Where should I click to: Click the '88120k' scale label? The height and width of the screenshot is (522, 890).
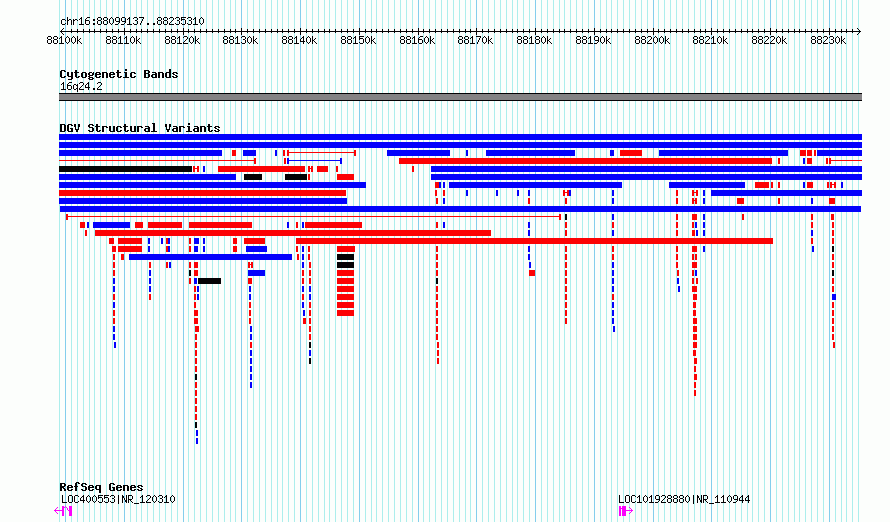point(182,41)
